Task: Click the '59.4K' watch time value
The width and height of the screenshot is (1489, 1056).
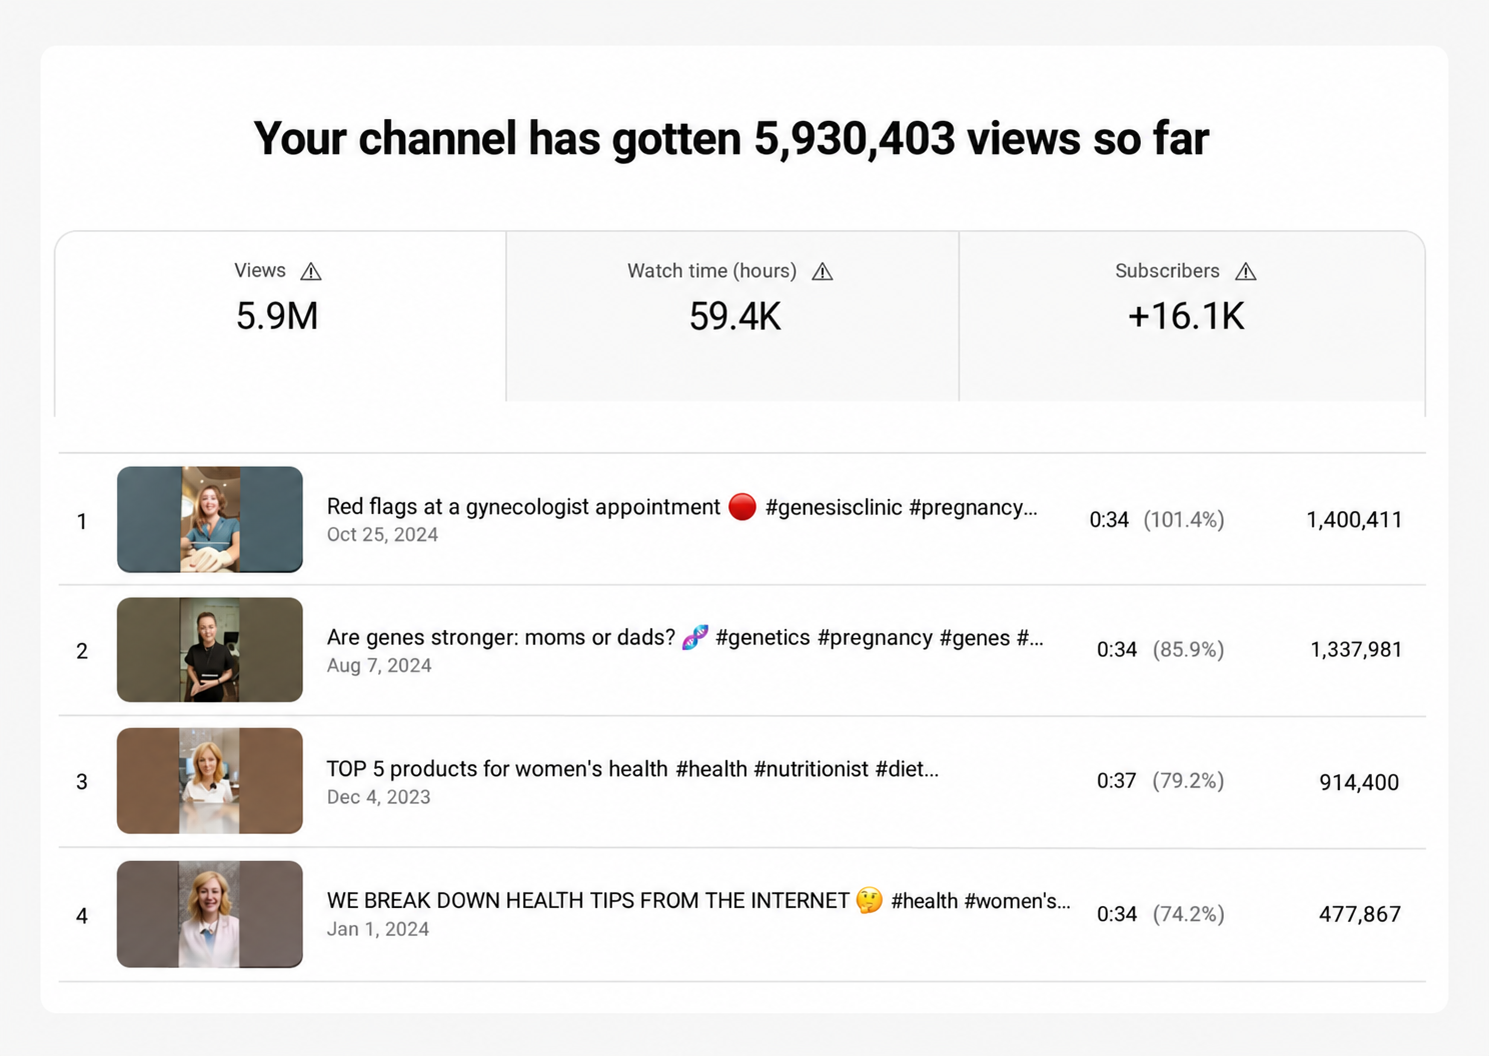Action: click(x=735, y=317)
